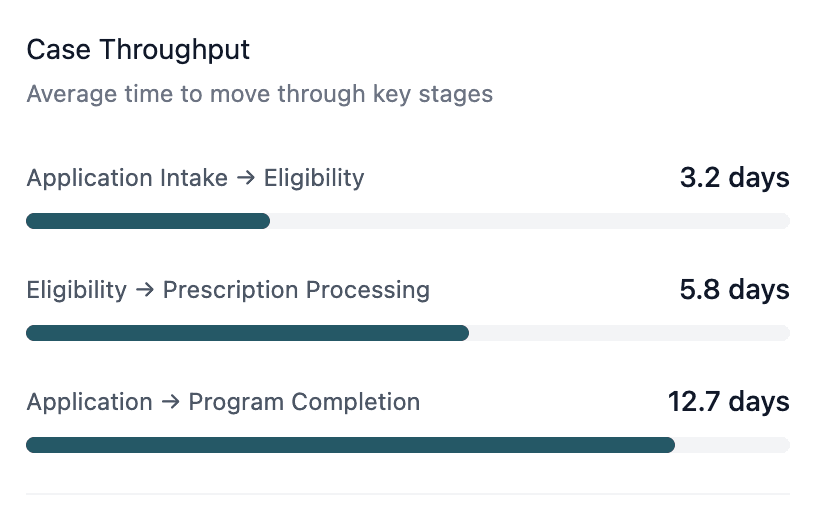Click the divider line below the progress bars

[x=408, y=493]
